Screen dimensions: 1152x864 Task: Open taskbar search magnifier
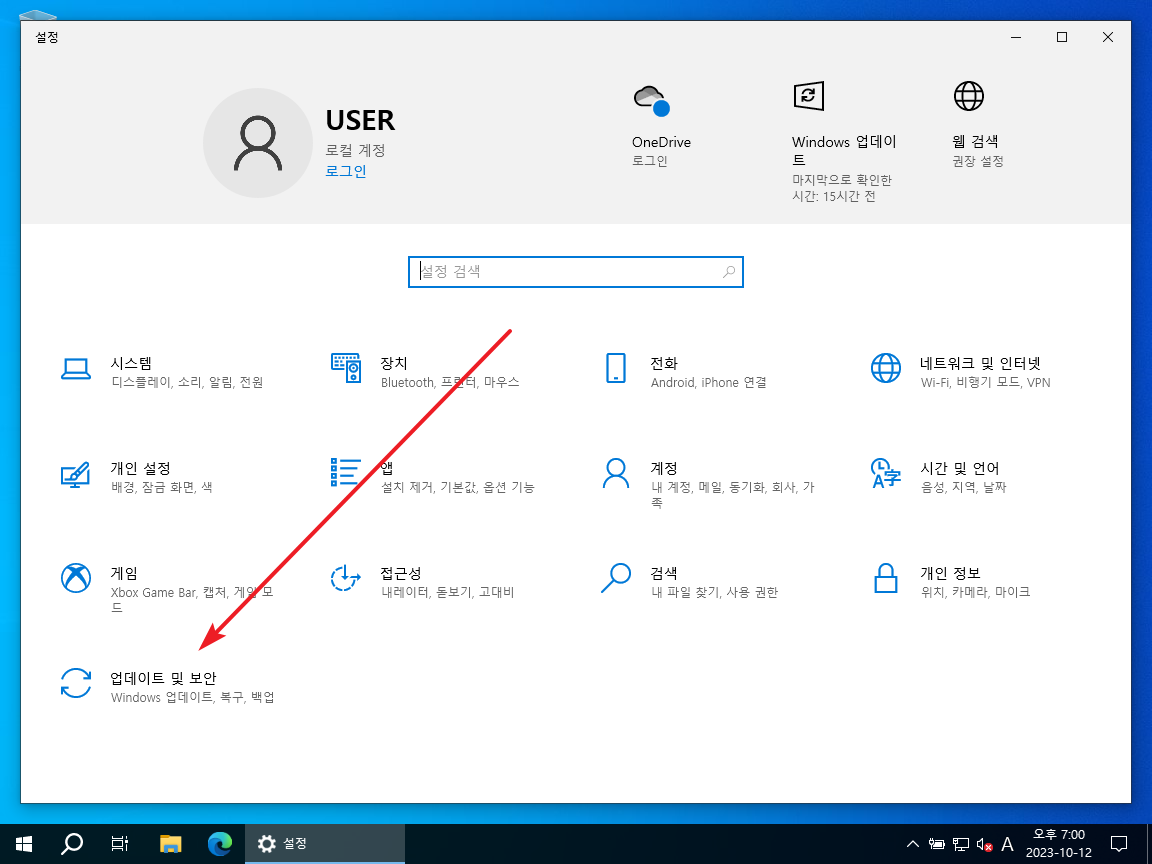(71, 843)
